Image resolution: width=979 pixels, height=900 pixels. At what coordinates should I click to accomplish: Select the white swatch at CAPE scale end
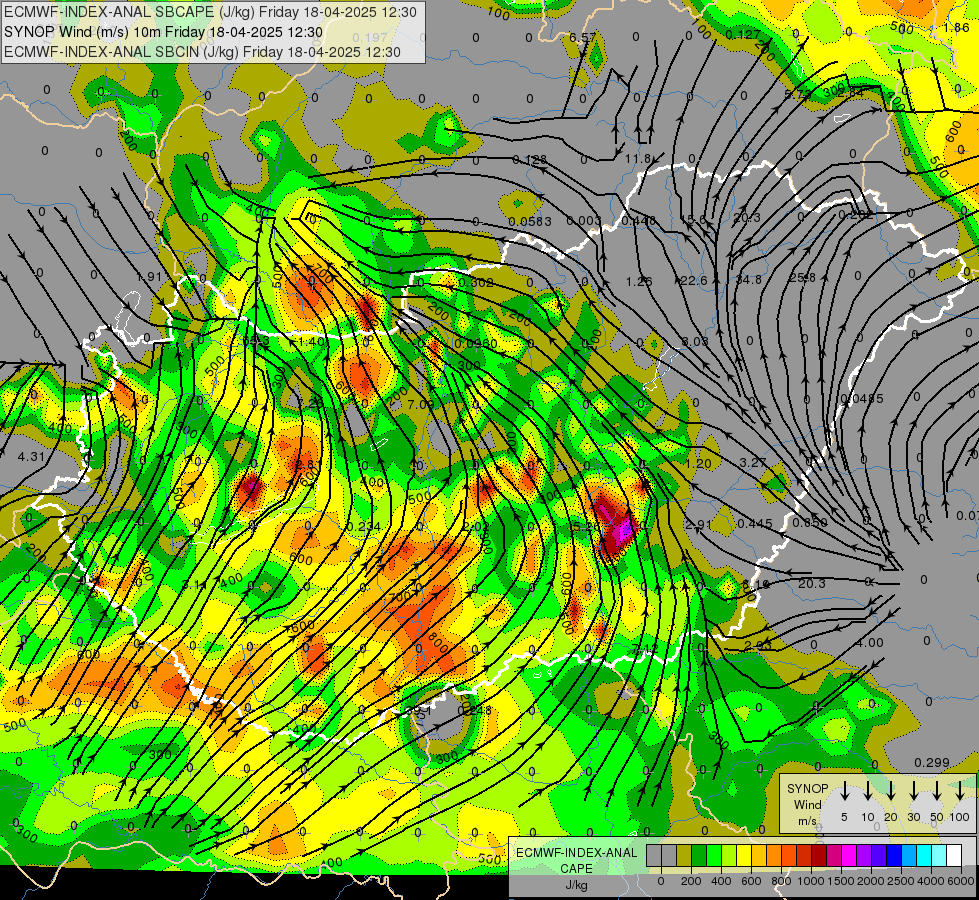954,856
